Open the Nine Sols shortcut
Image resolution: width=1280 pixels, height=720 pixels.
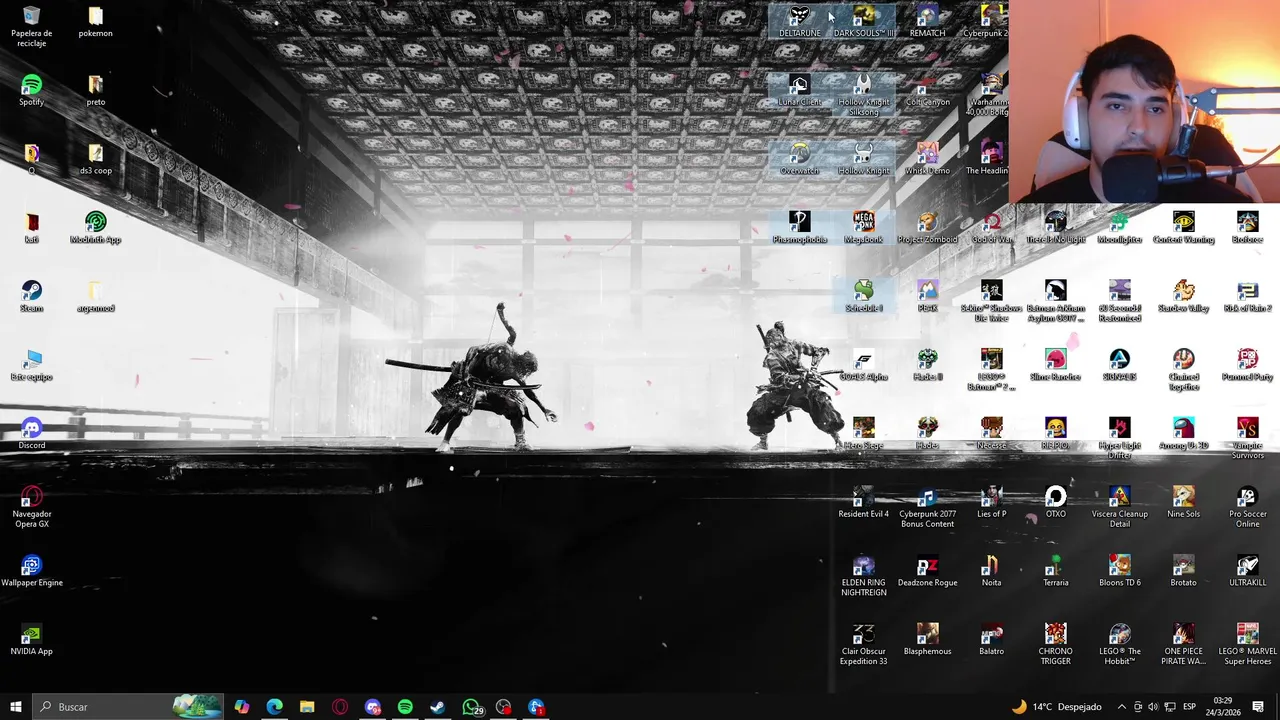1183,502
